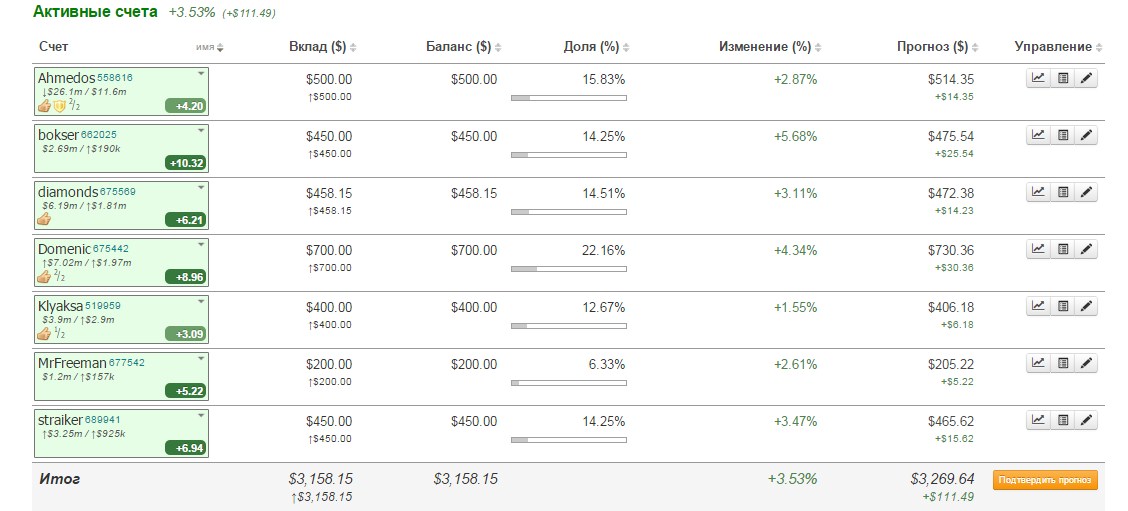Open the chart for the Ahmedos account
Viewport: 1128px width, 511px height.
click(1038, 78)
